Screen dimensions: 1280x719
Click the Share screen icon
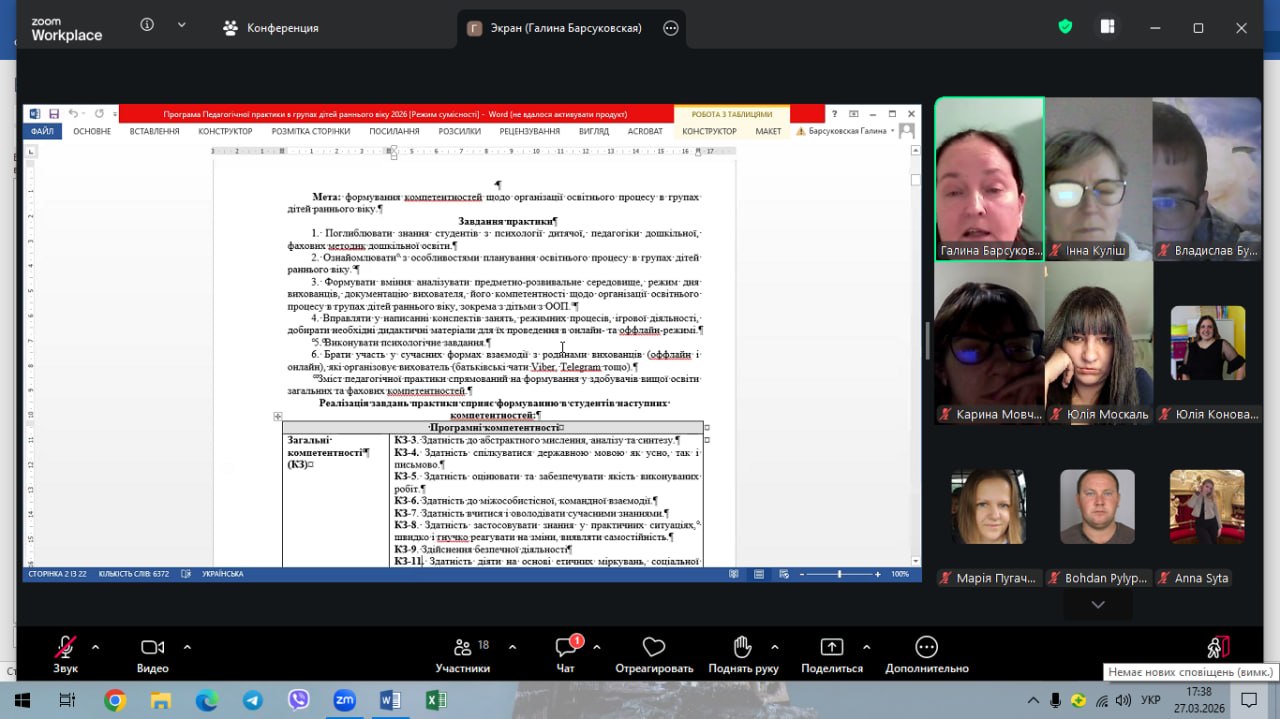point(831,648)
